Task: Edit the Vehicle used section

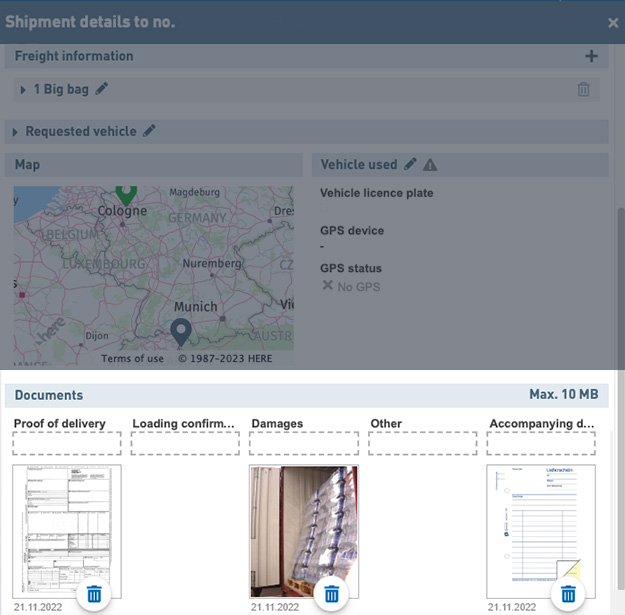Action: (410, 164)
